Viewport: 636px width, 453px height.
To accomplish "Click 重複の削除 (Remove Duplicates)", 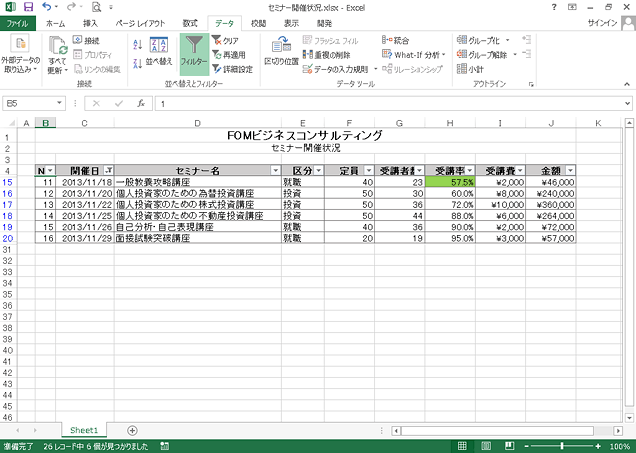I will [327, 55].
